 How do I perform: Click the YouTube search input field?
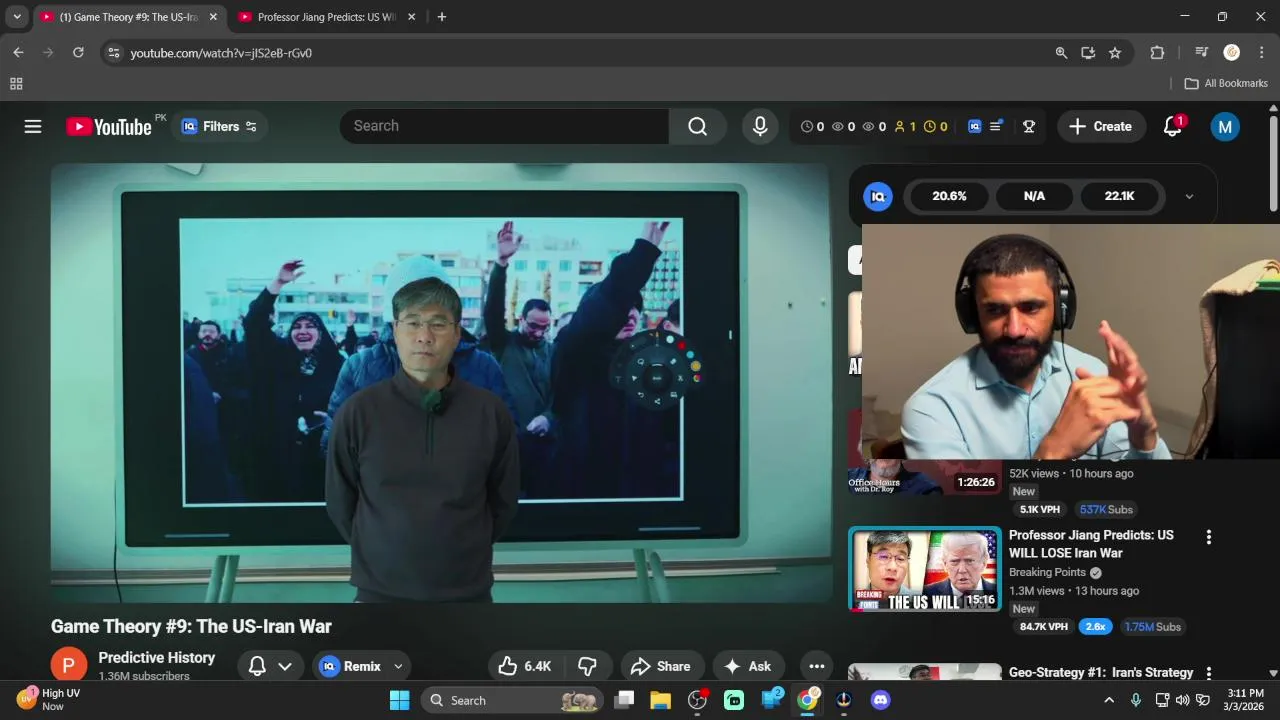[x=504, y=126]
